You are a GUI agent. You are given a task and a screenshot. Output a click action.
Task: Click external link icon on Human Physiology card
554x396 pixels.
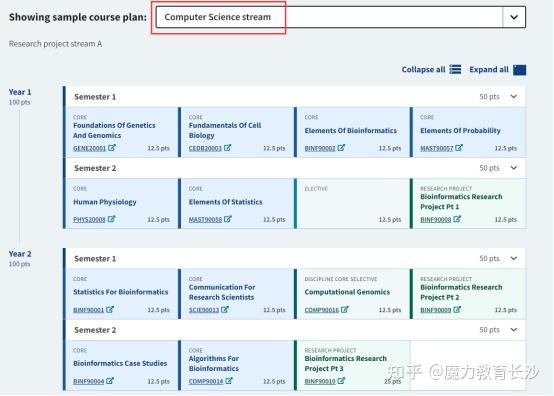tap(111, 219)
